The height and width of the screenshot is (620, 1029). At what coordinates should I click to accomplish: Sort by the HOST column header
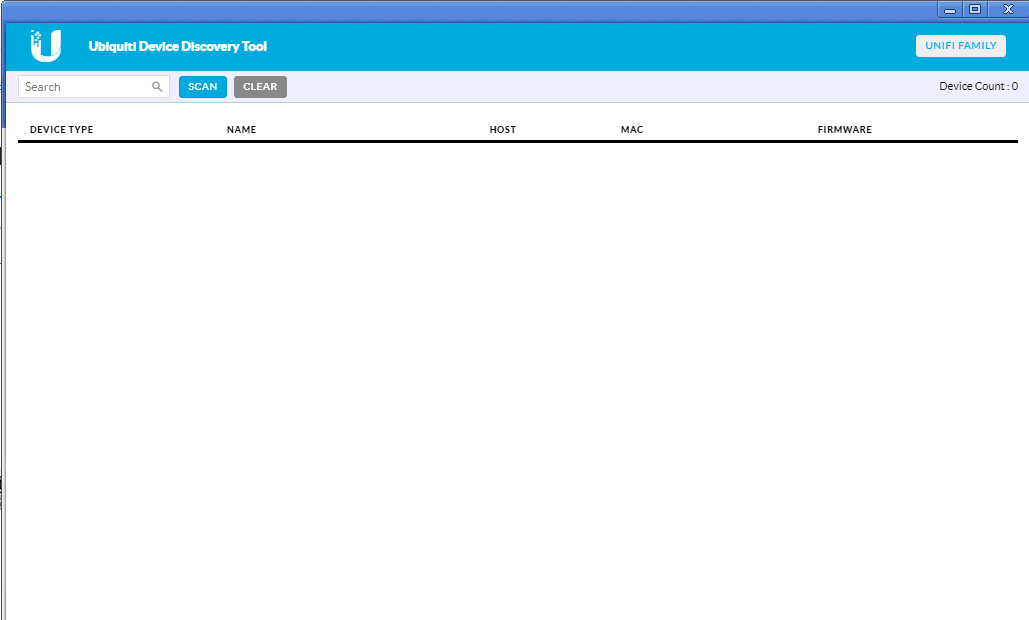pos(502,130)
